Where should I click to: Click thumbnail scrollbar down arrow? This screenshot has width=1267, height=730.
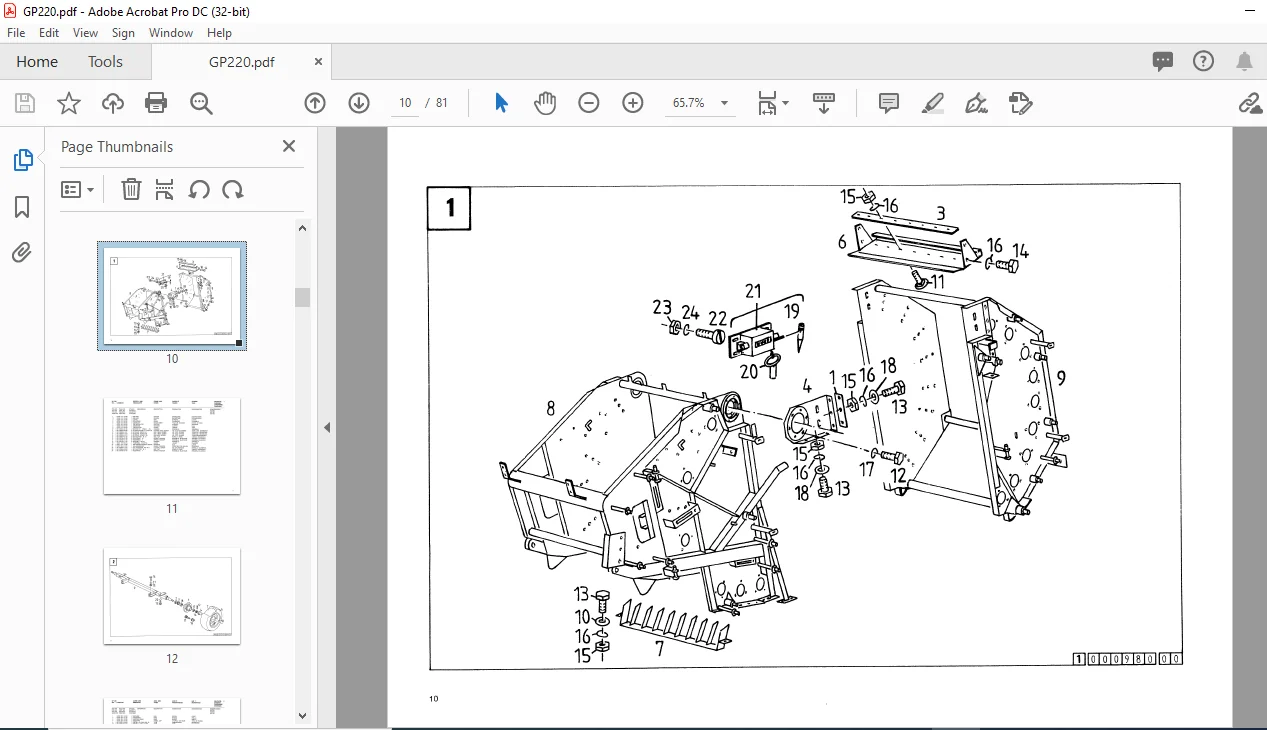303,715
